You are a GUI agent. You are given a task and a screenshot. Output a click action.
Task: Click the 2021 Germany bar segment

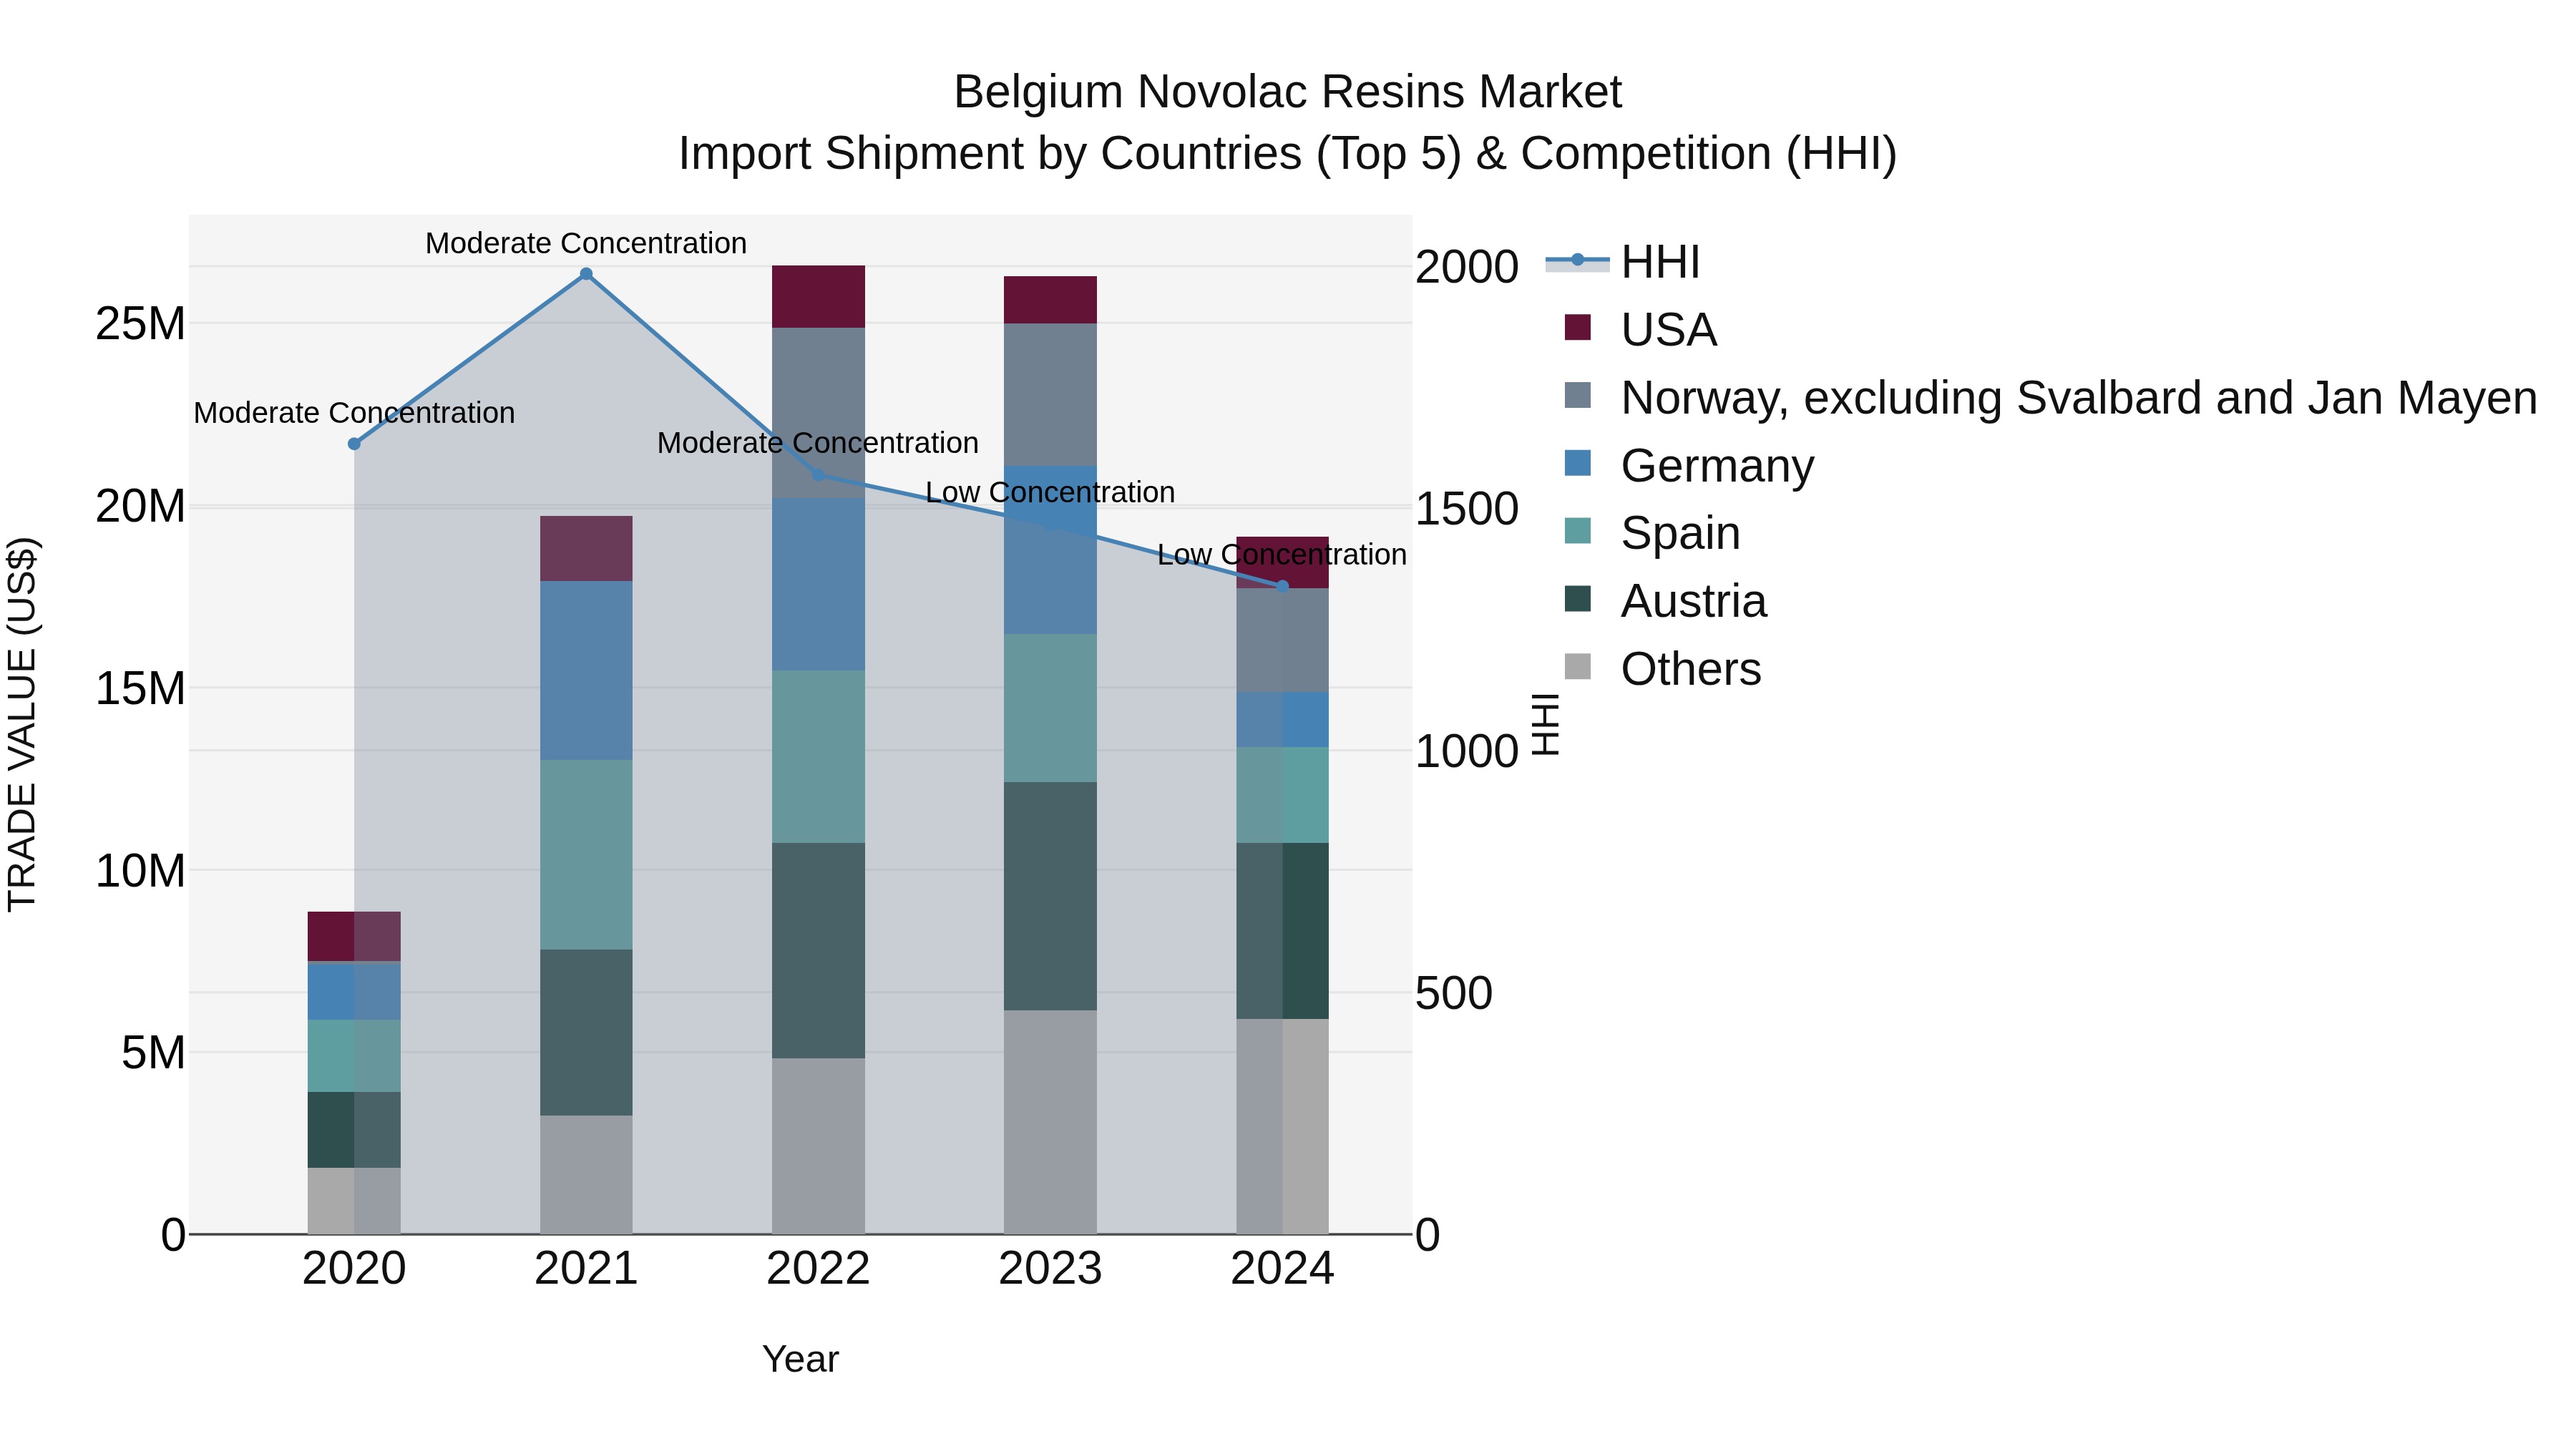tap(586, 671)
